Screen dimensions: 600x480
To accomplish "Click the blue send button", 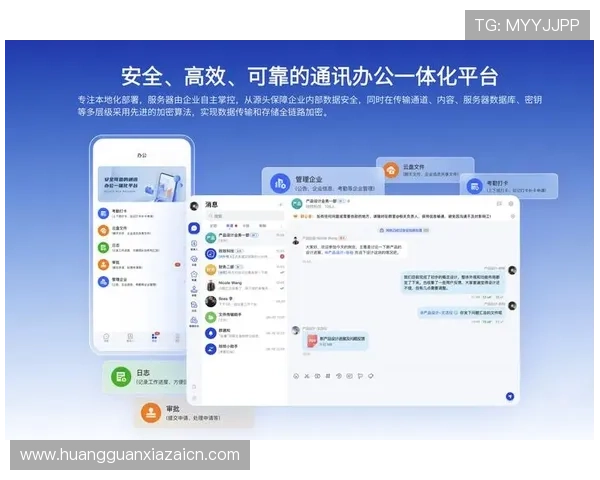I will [510, 397].
